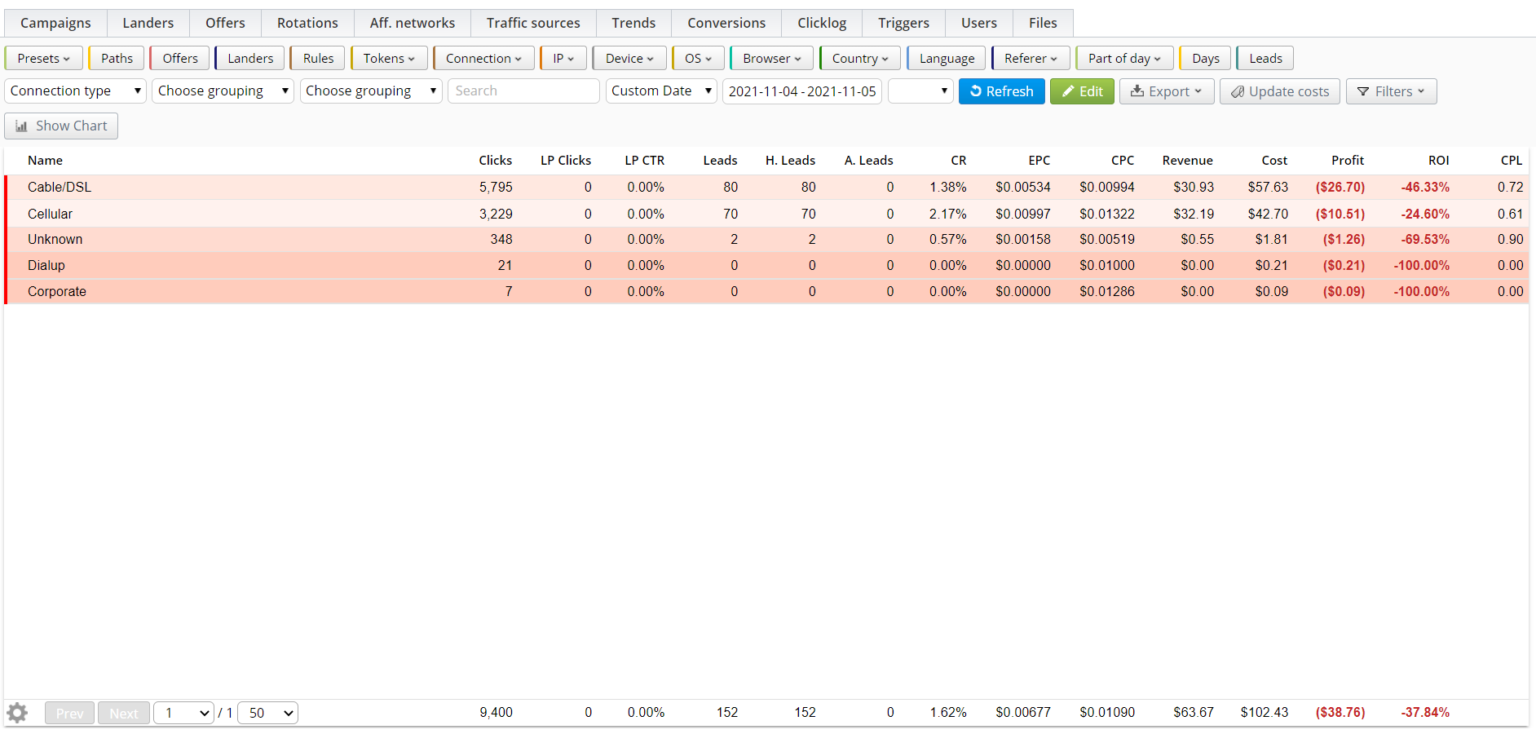Click the Paths report button
The image size is (1536, 734).
pos(116,58)
